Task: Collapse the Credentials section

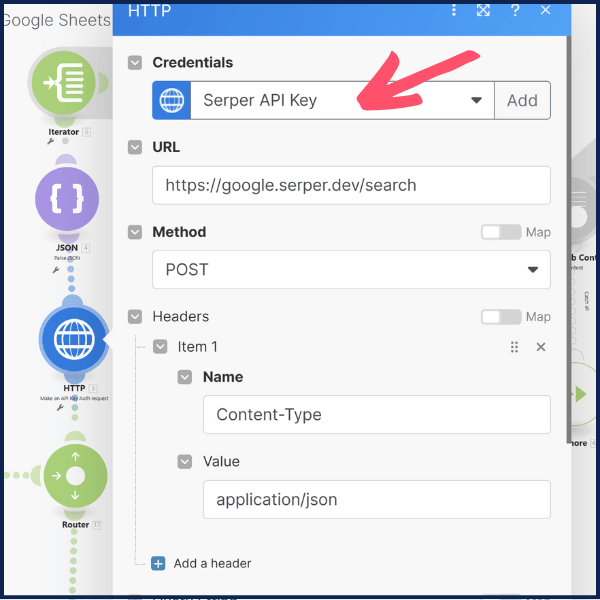Action: (x=135, y=63)
